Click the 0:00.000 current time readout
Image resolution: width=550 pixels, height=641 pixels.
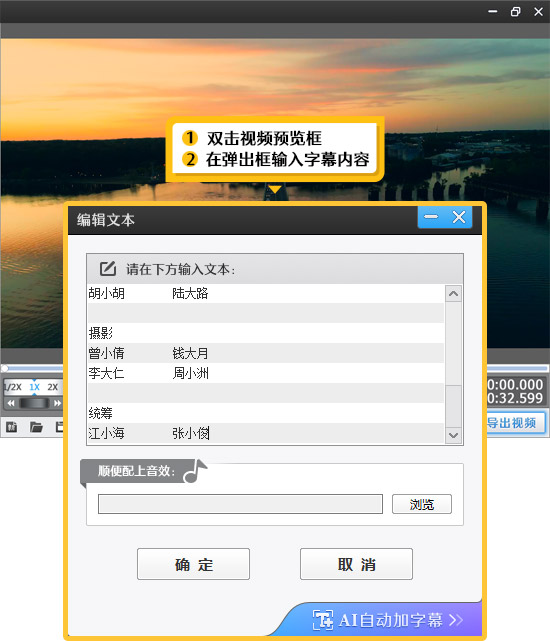[515, 384]
